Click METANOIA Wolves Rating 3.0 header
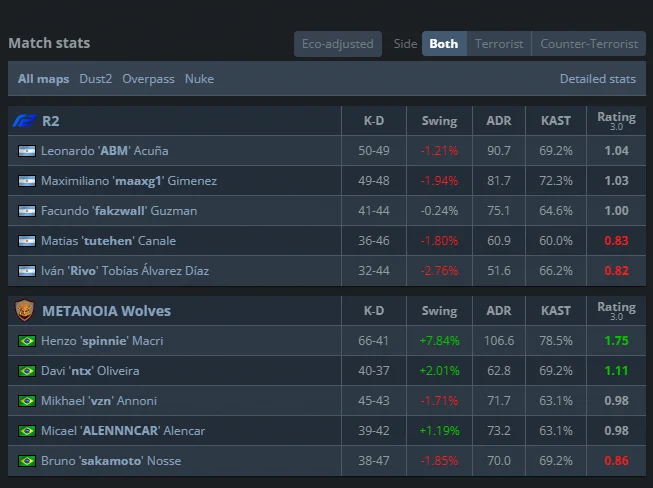Image resolution: width=653 pixels, height=488 pixels. click(x=616, y=311)
